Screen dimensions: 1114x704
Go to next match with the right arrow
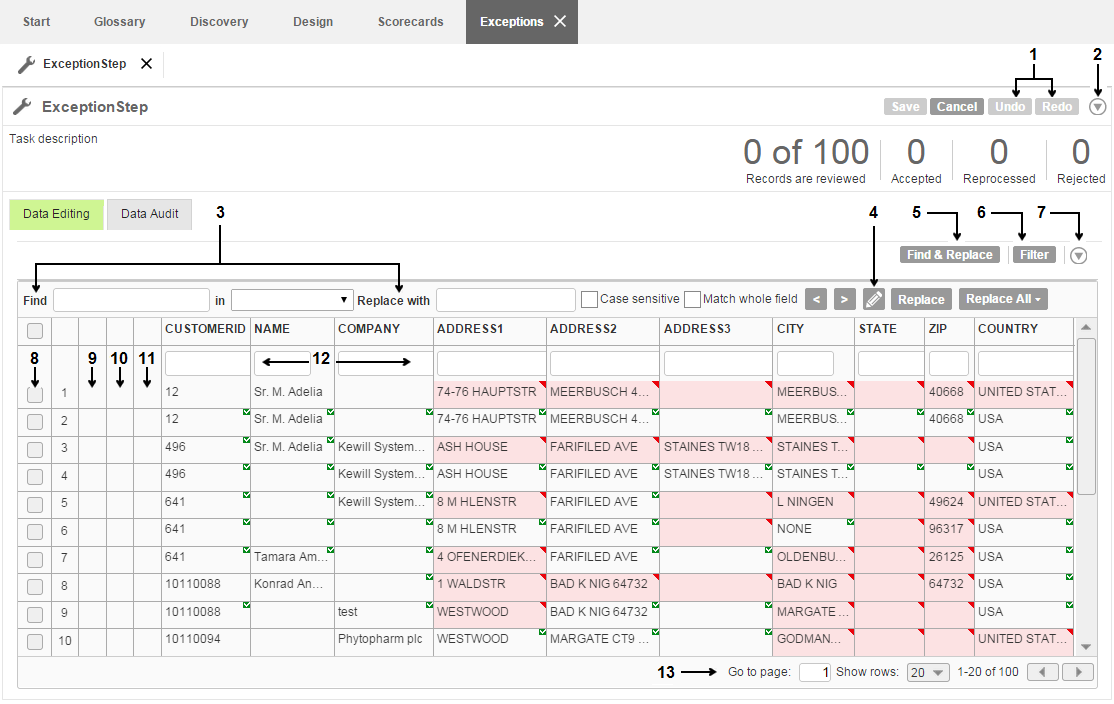(844, 300)
